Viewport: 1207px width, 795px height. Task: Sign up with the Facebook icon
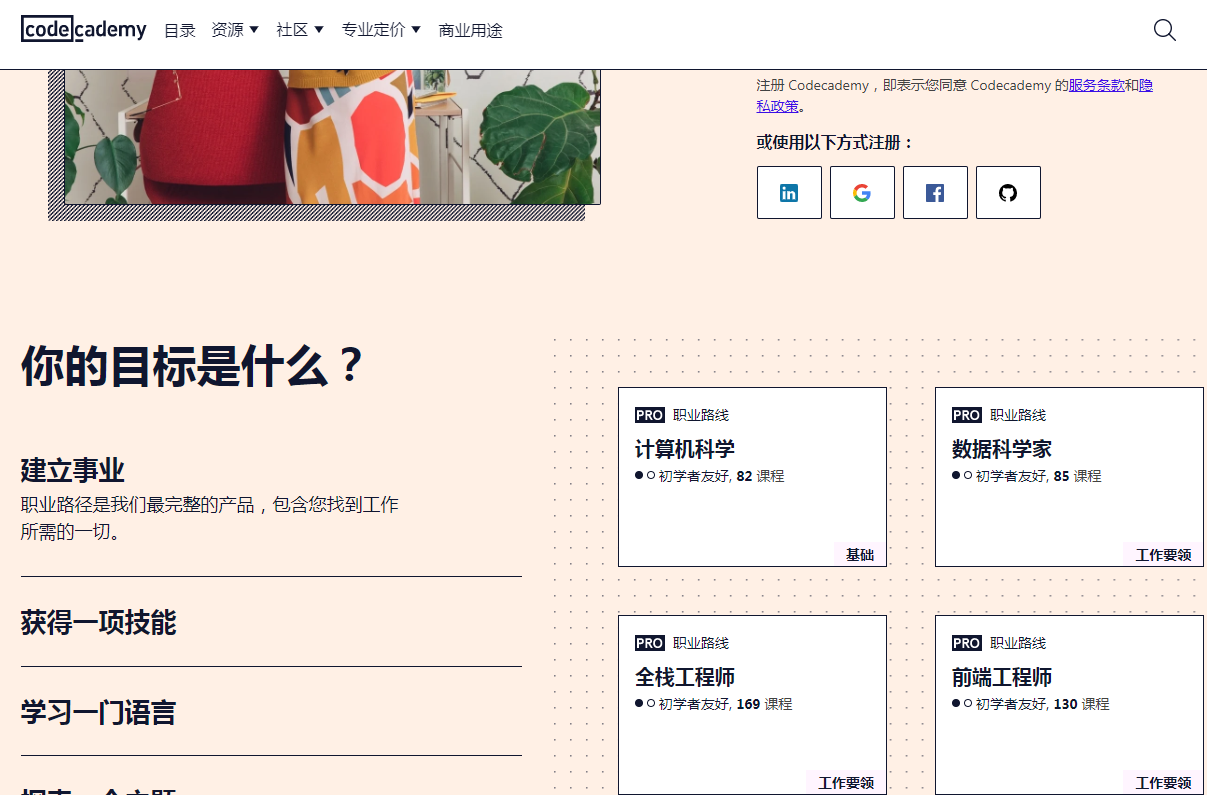(x=935, y=192)
